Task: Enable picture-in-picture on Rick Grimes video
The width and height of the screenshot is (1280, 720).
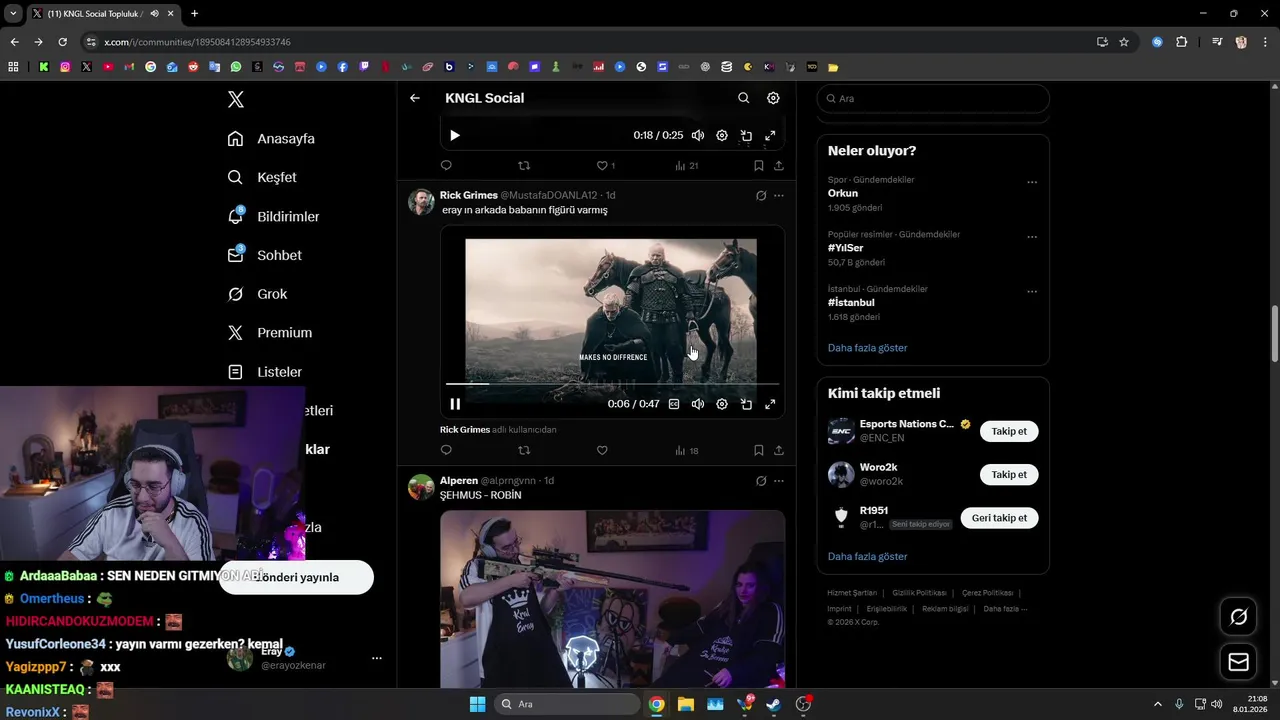Action: point(746,404)
